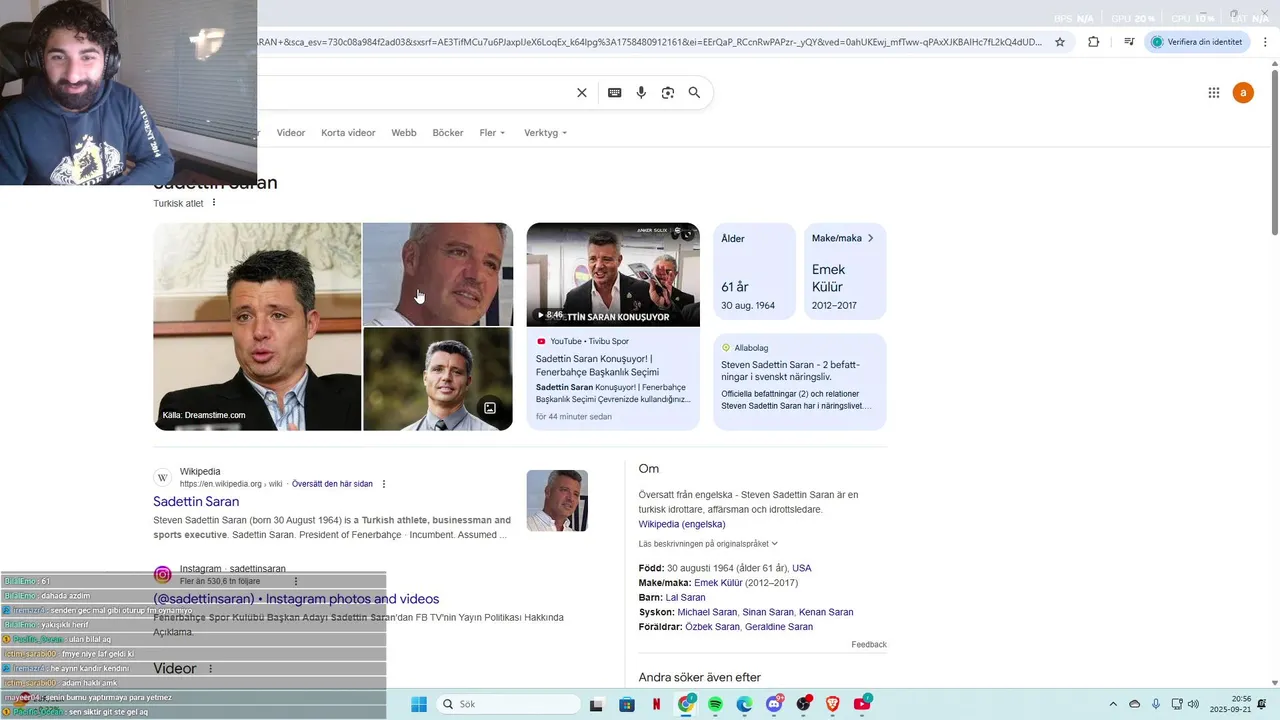Open the 'Sinan Saran' sibling link

click(x=768, y=612)
